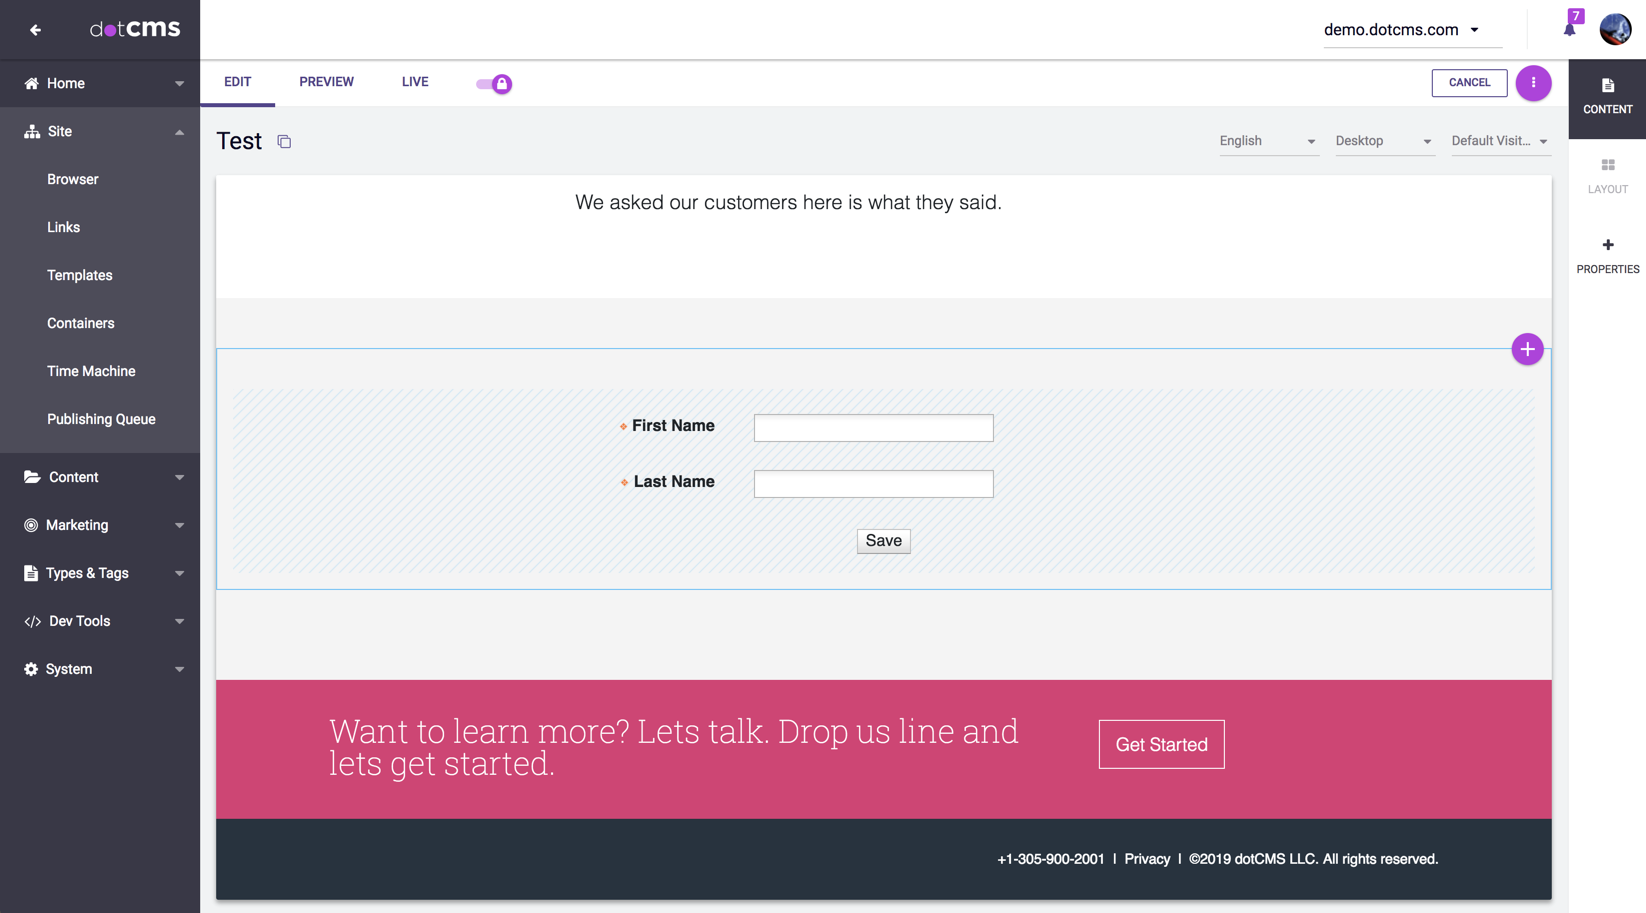The width and height of the screenshot is (1646, 913).
Task: Select the Content panel icon
Action: coord(1607,96)
